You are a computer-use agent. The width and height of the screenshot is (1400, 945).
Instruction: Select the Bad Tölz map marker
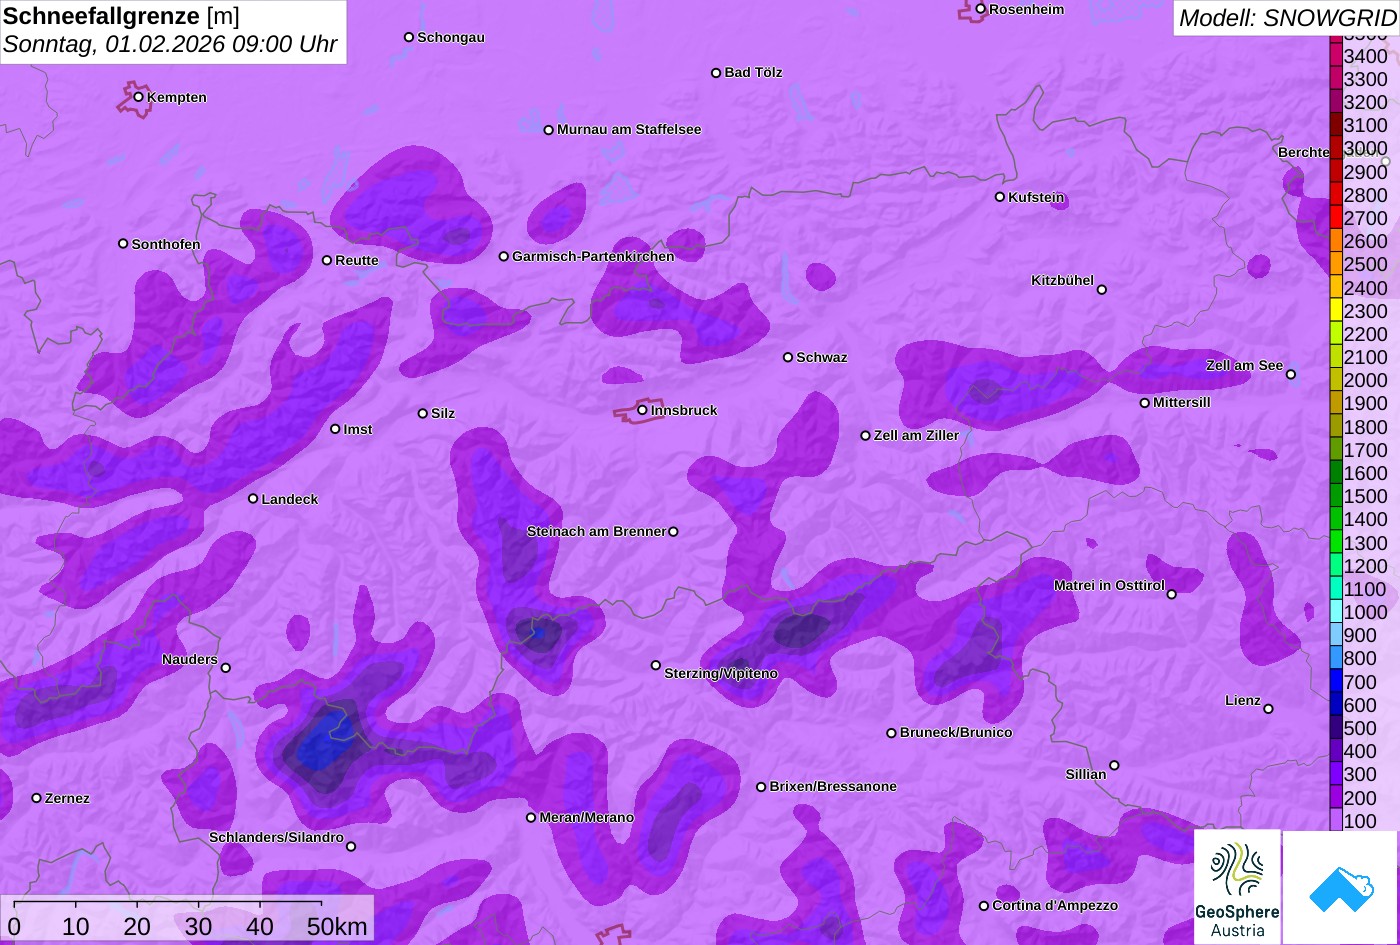coord(716,73)
